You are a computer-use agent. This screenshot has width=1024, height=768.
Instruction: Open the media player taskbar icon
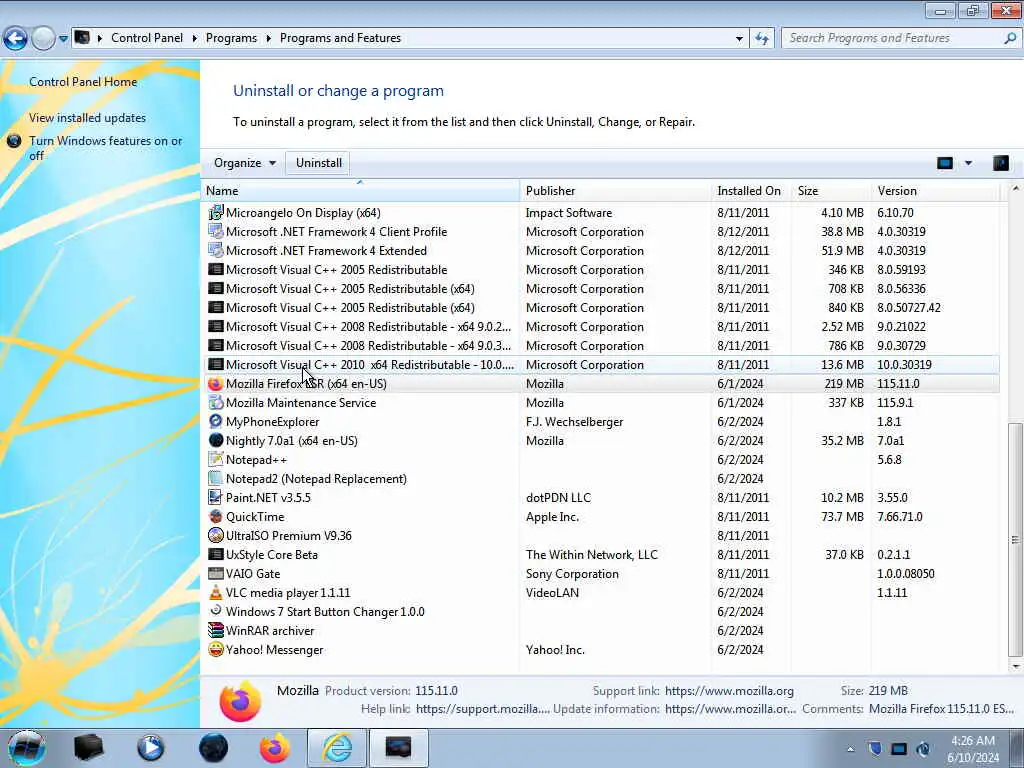point(151,748)
